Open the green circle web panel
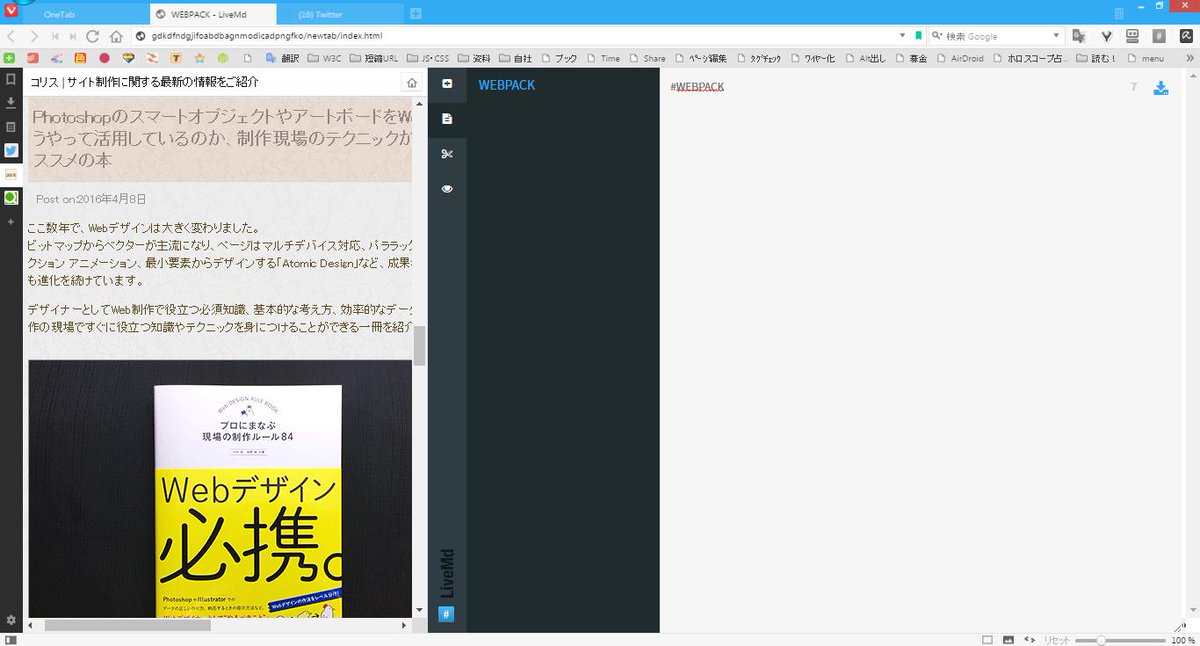The width and height of the screenshot is (1200, 646). [11, 198]
